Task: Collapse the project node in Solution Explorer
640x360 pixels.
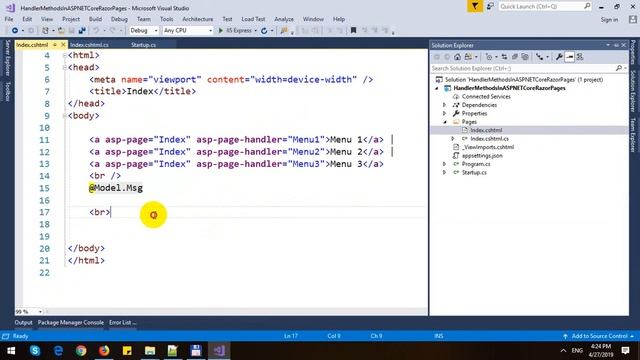Action: coord(437,88)
